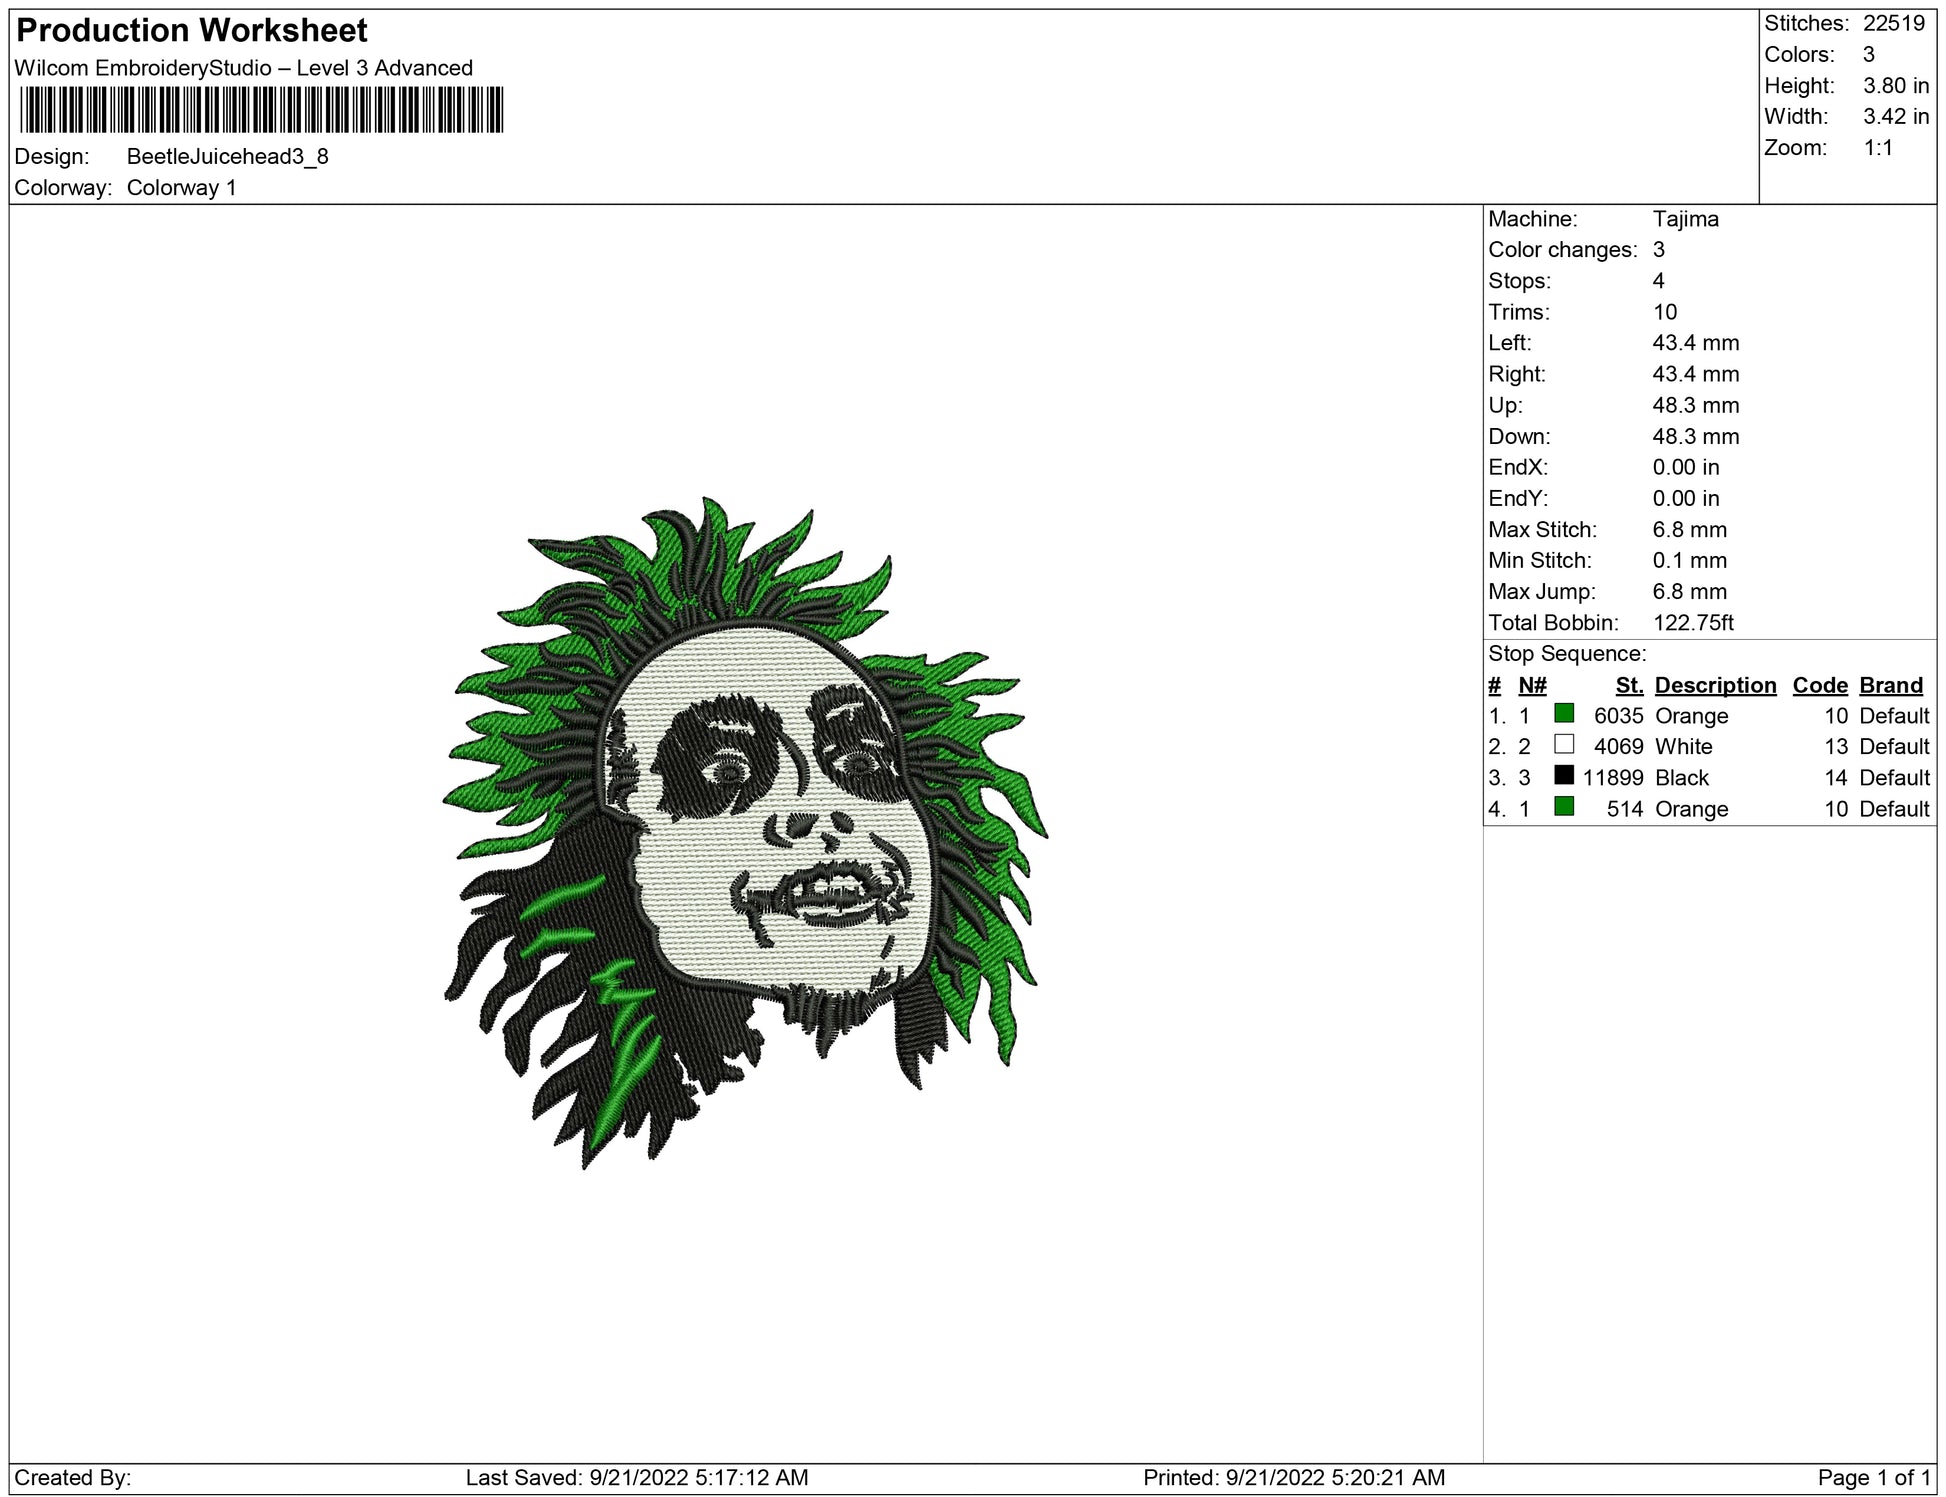The image size is (1946, 1497).
Task: Click the St. column header
Action: pyautogui.click(x=1629, y=685)
